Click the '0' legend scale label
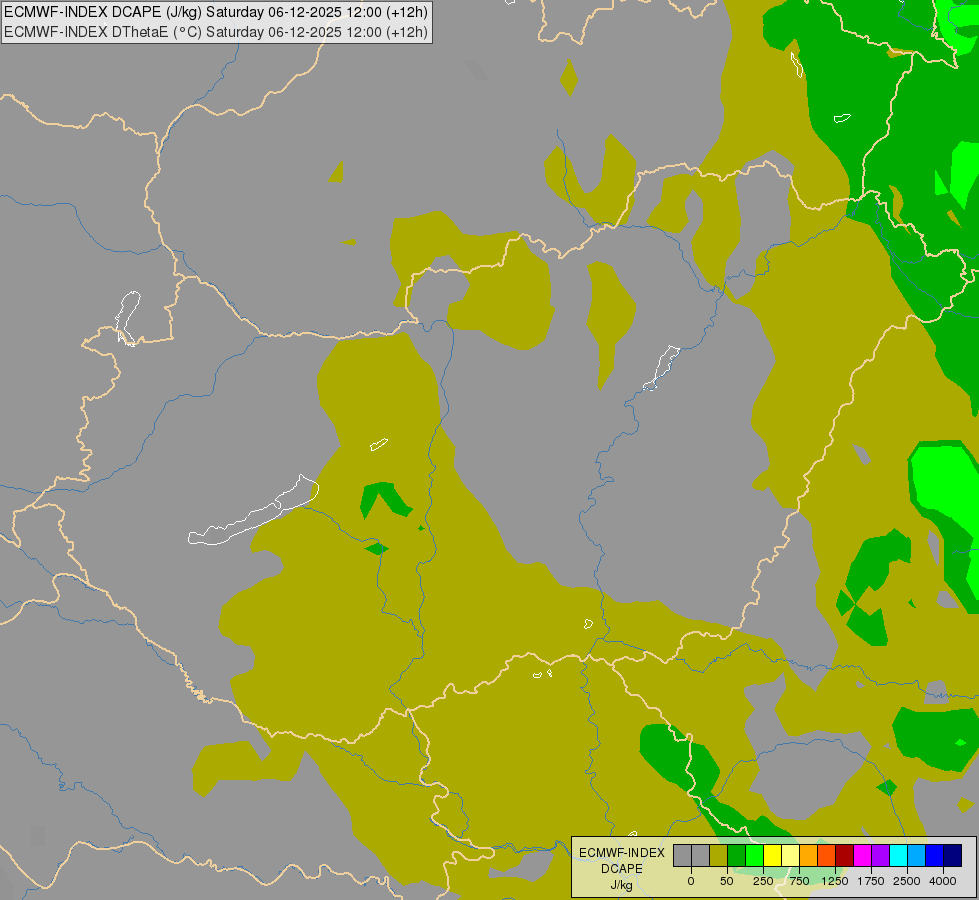Image resolution: width=979 pixels, height=900 pixels. coord(691,881)
